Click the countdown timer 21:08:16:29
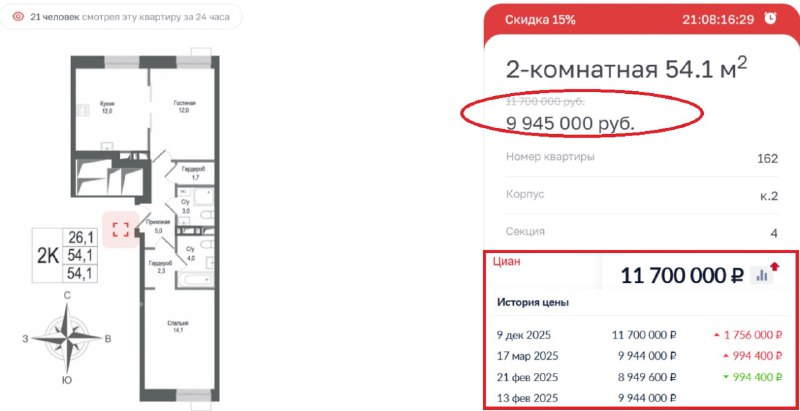 [717, 19]
